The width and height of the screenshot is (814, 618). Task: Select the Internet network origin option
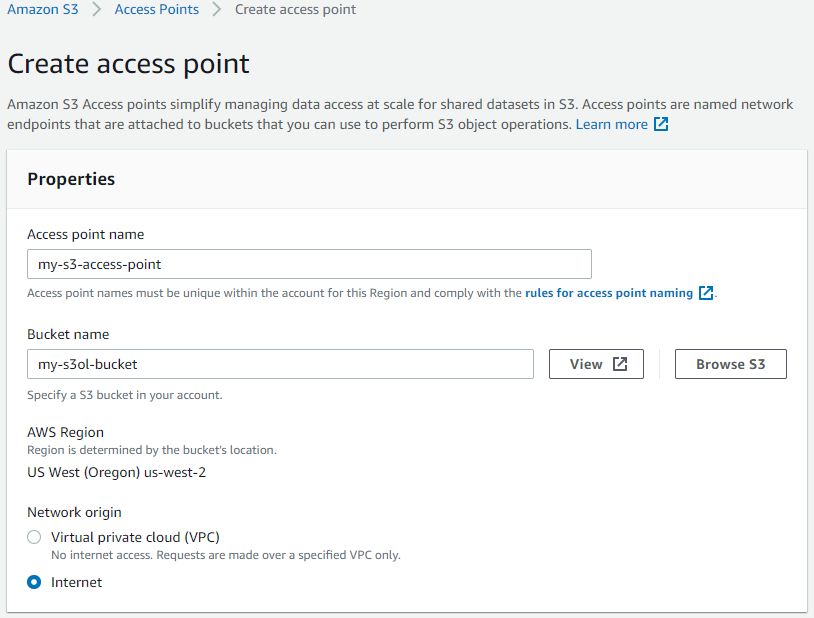click(x=33, y=582)
